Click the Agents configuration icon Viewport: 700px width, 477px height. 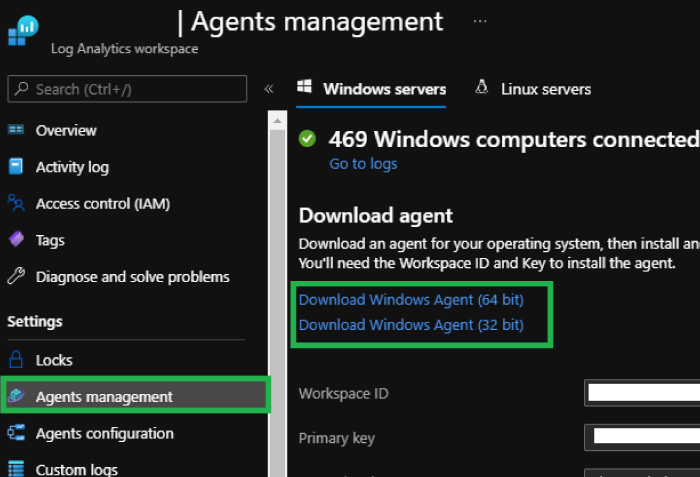click(15, 433)
